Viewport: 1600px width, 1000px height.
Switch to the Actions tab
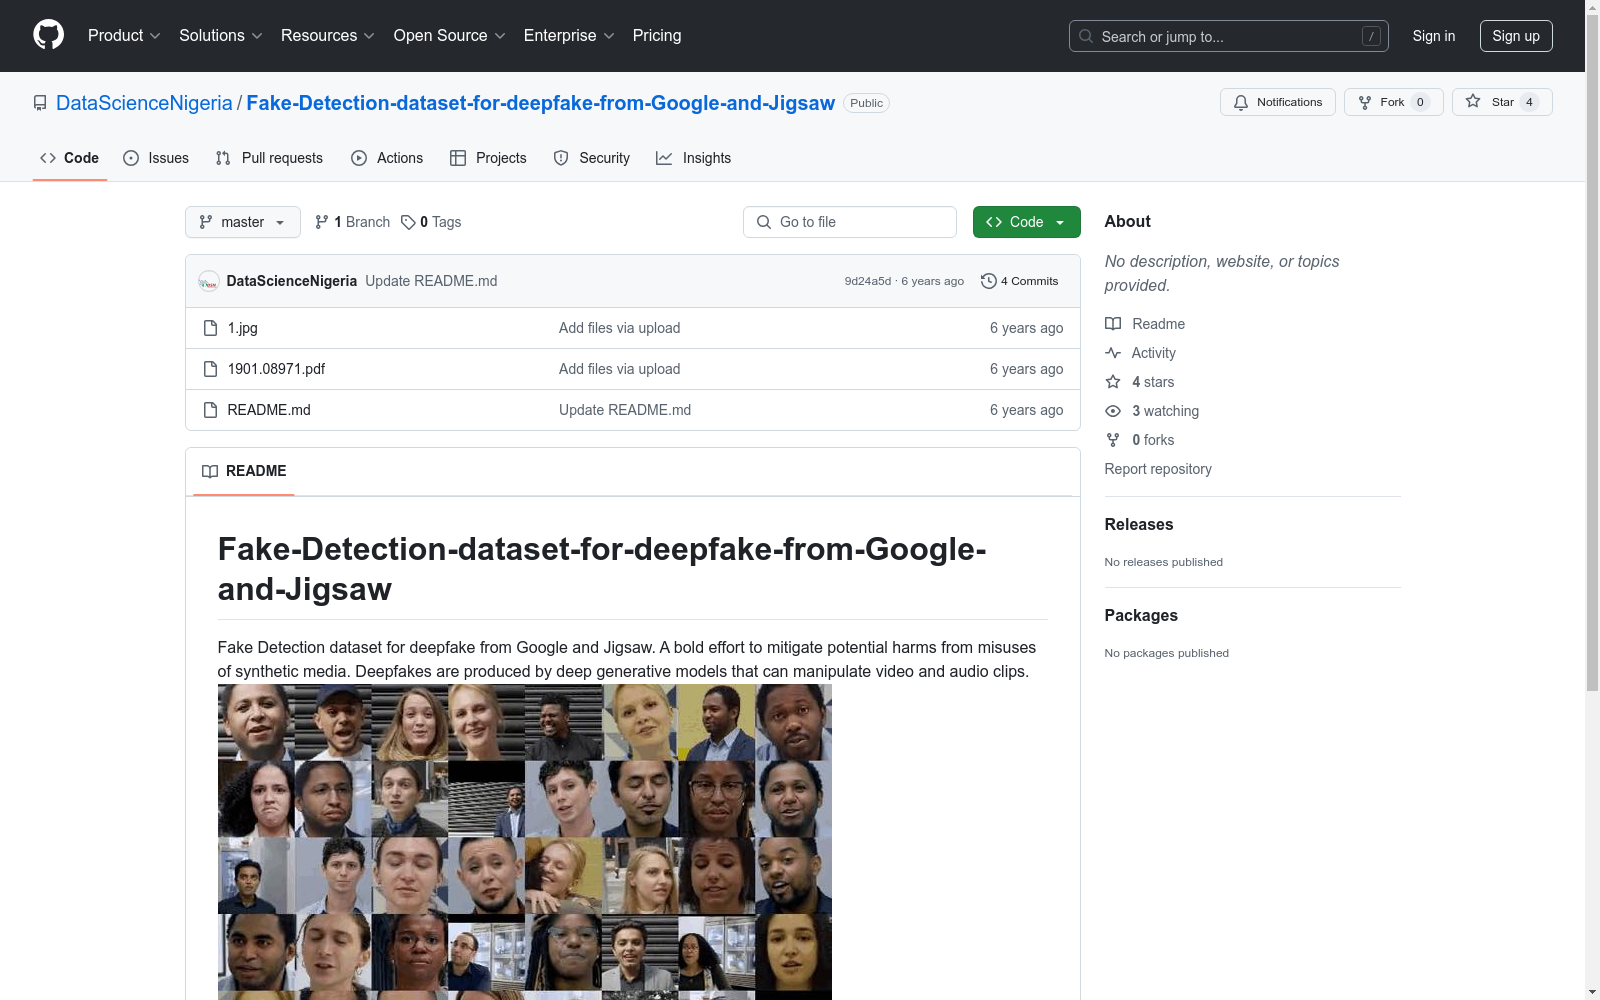coord(387,158)
